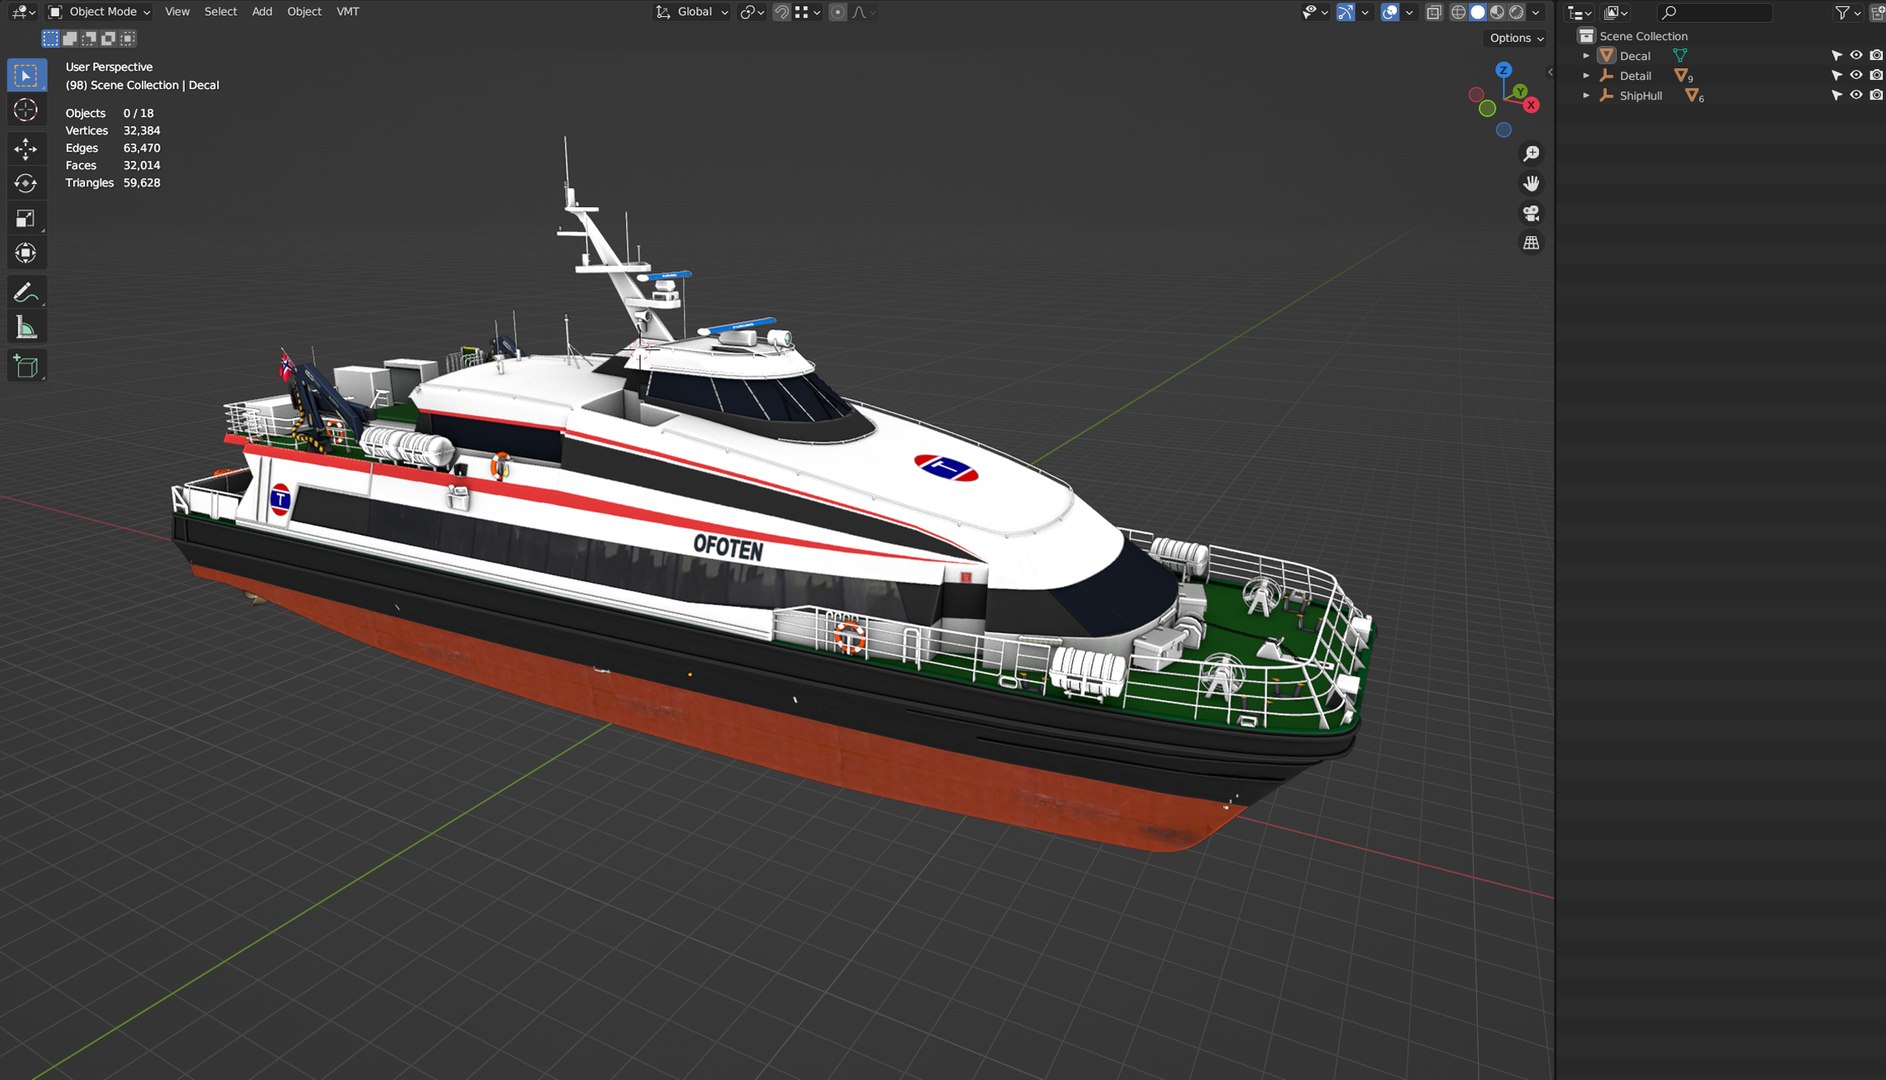Open the Object Mode dropdown
Image resolution: width=1886 pixels, height=1080 pixels.
(x=99, y=12)
